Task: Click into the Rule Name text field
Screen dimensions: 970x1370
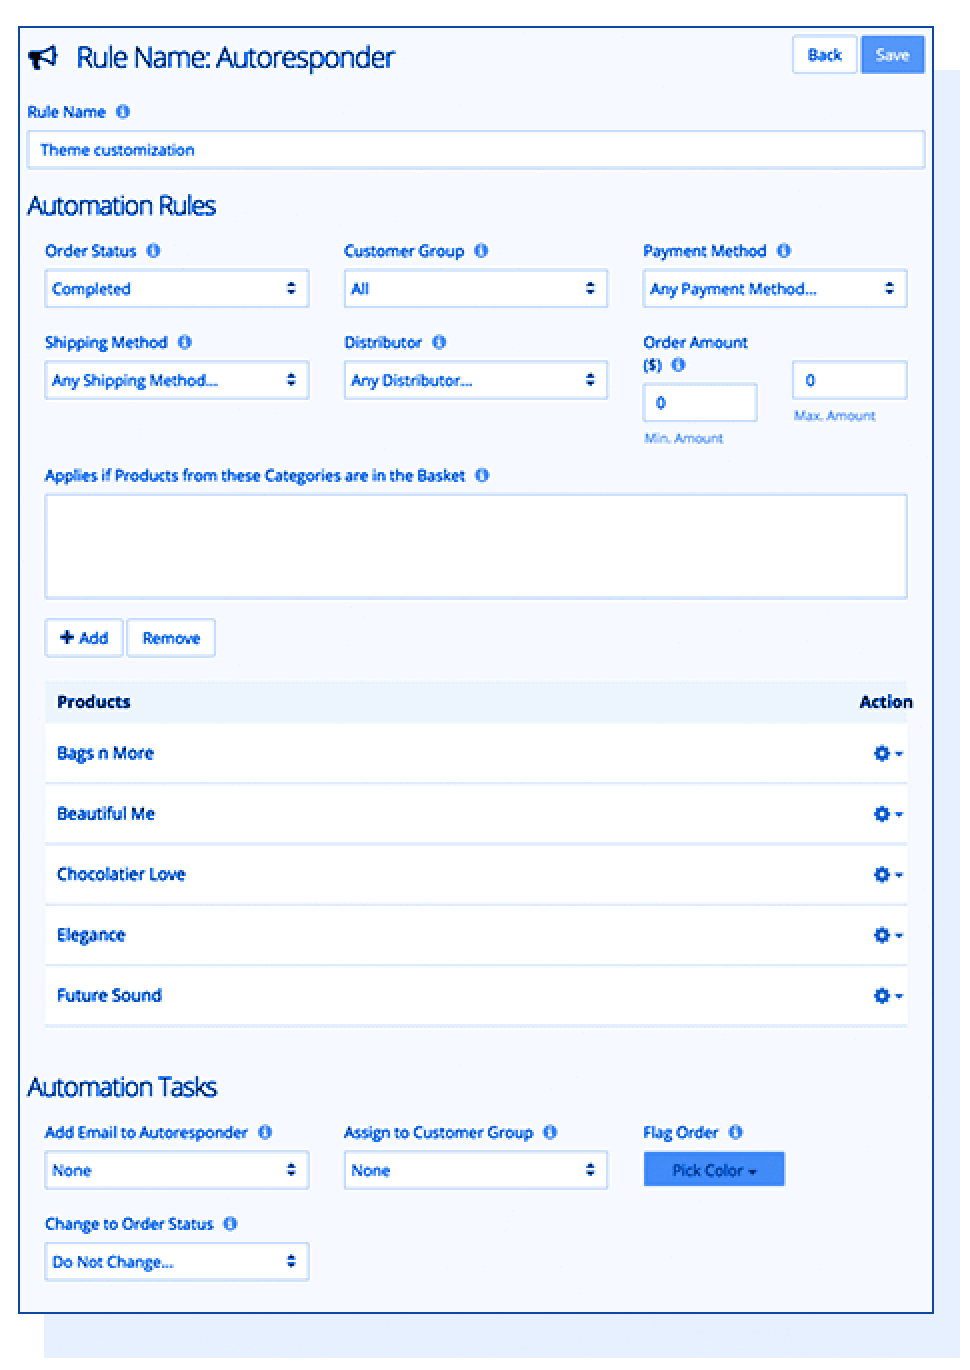Action: pyautogui.click(x=475, y=150)
